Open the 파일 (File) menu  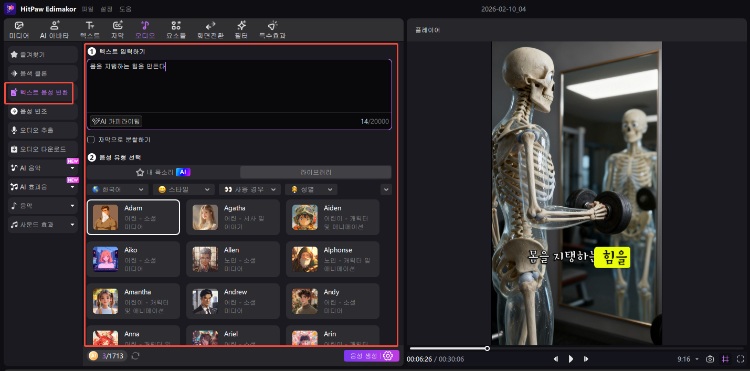pyautogui.click(x=87, y=9)
